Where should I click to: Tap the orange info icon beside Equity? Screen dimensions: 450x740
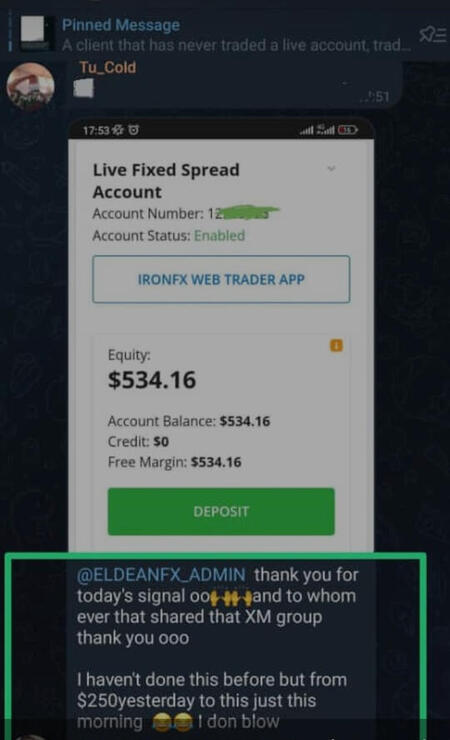click(336, 345)
